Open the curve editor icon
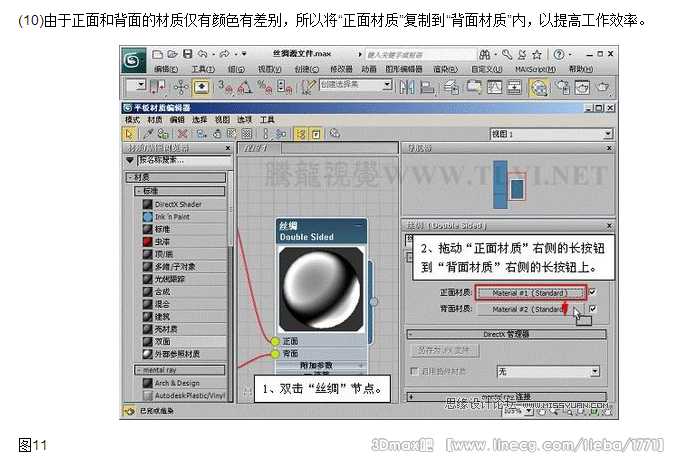Image resolution: width=693 pixels, height=462 pixels. tap(494, 87)
